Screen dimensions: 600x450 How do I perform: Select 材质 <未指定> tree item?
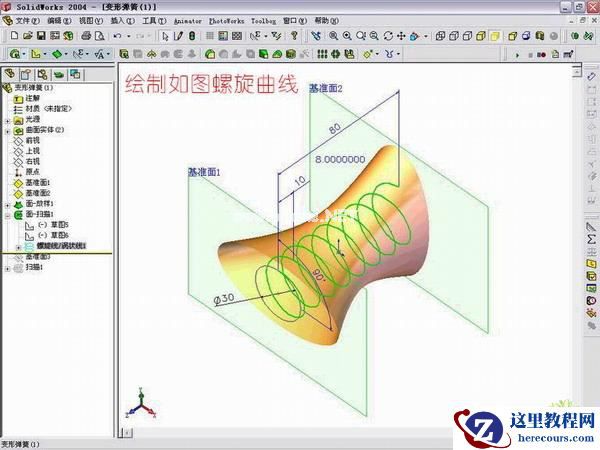49,109
